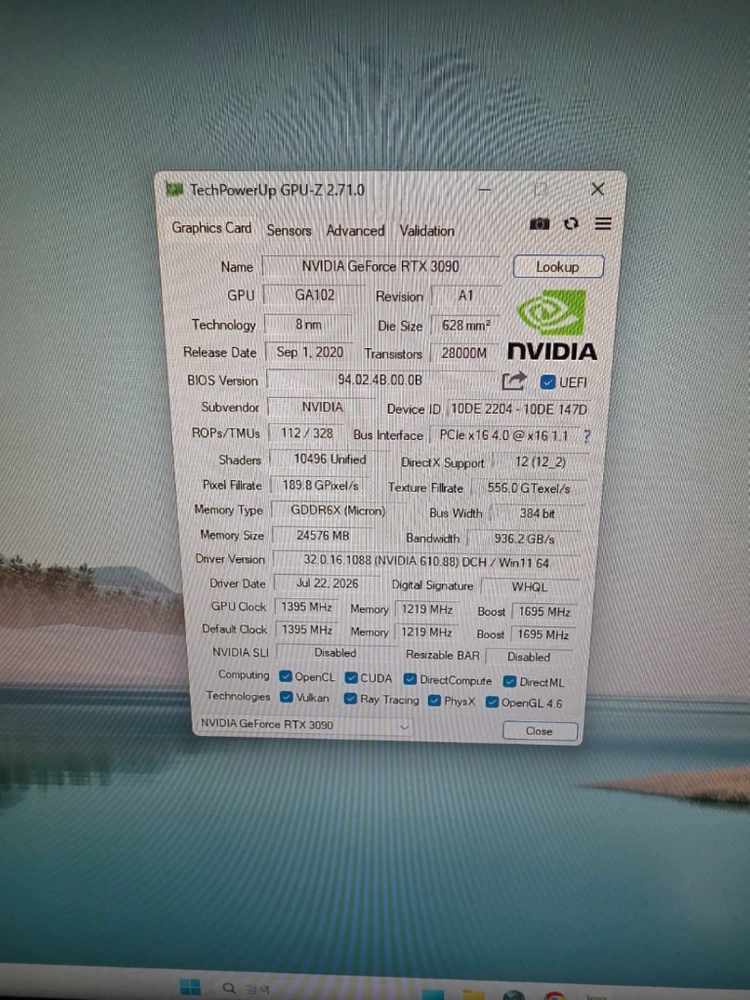Minimize the GPU-Z window
The height and width of the screenshot is (1000, 750).
pyautogui.click(x=485, y=189)
